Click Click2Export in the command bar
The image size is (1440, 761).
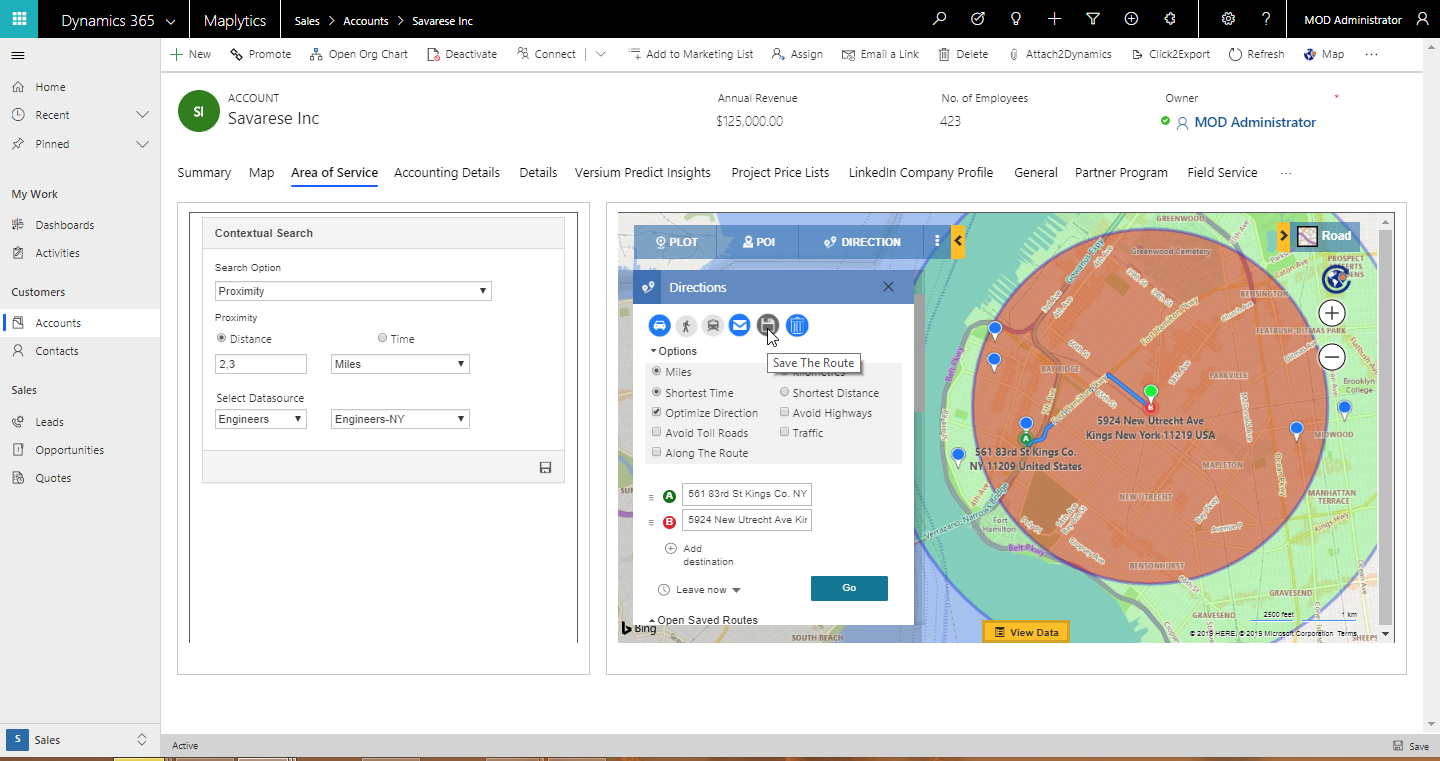[x=1170, y=54]
